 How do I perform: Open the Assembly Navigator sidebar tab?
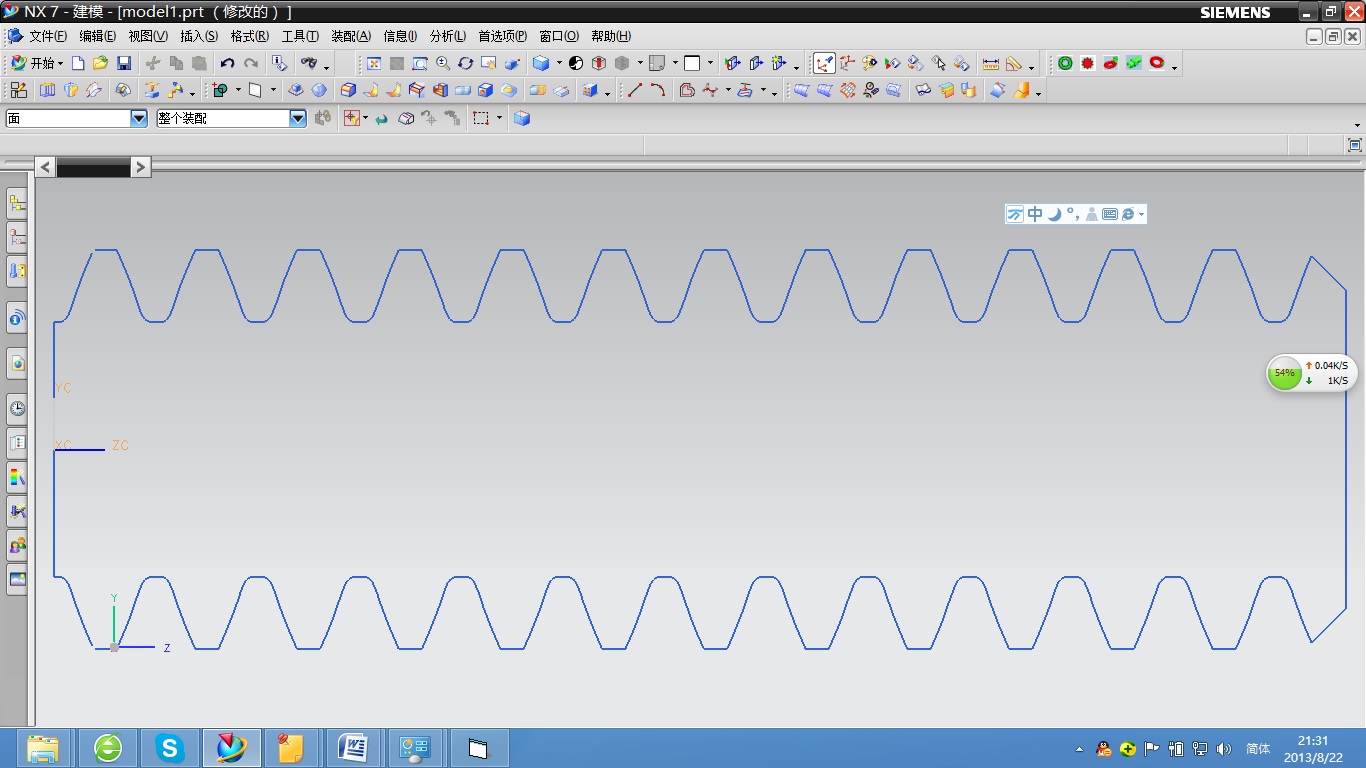point(17,205)
